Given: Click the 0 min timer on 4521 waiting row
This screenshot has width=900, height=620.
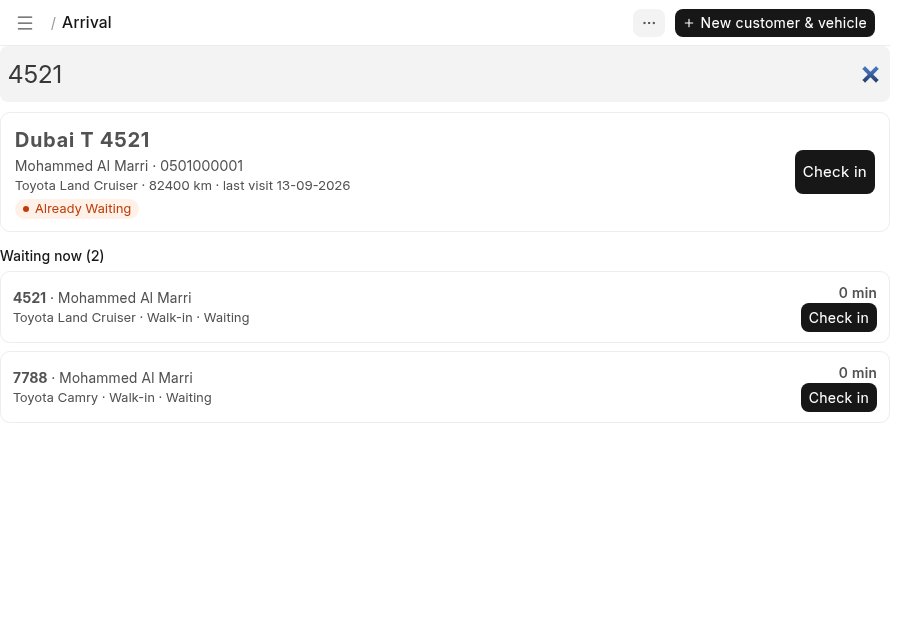Looking at the screenshot, I should tap(858, 293).
